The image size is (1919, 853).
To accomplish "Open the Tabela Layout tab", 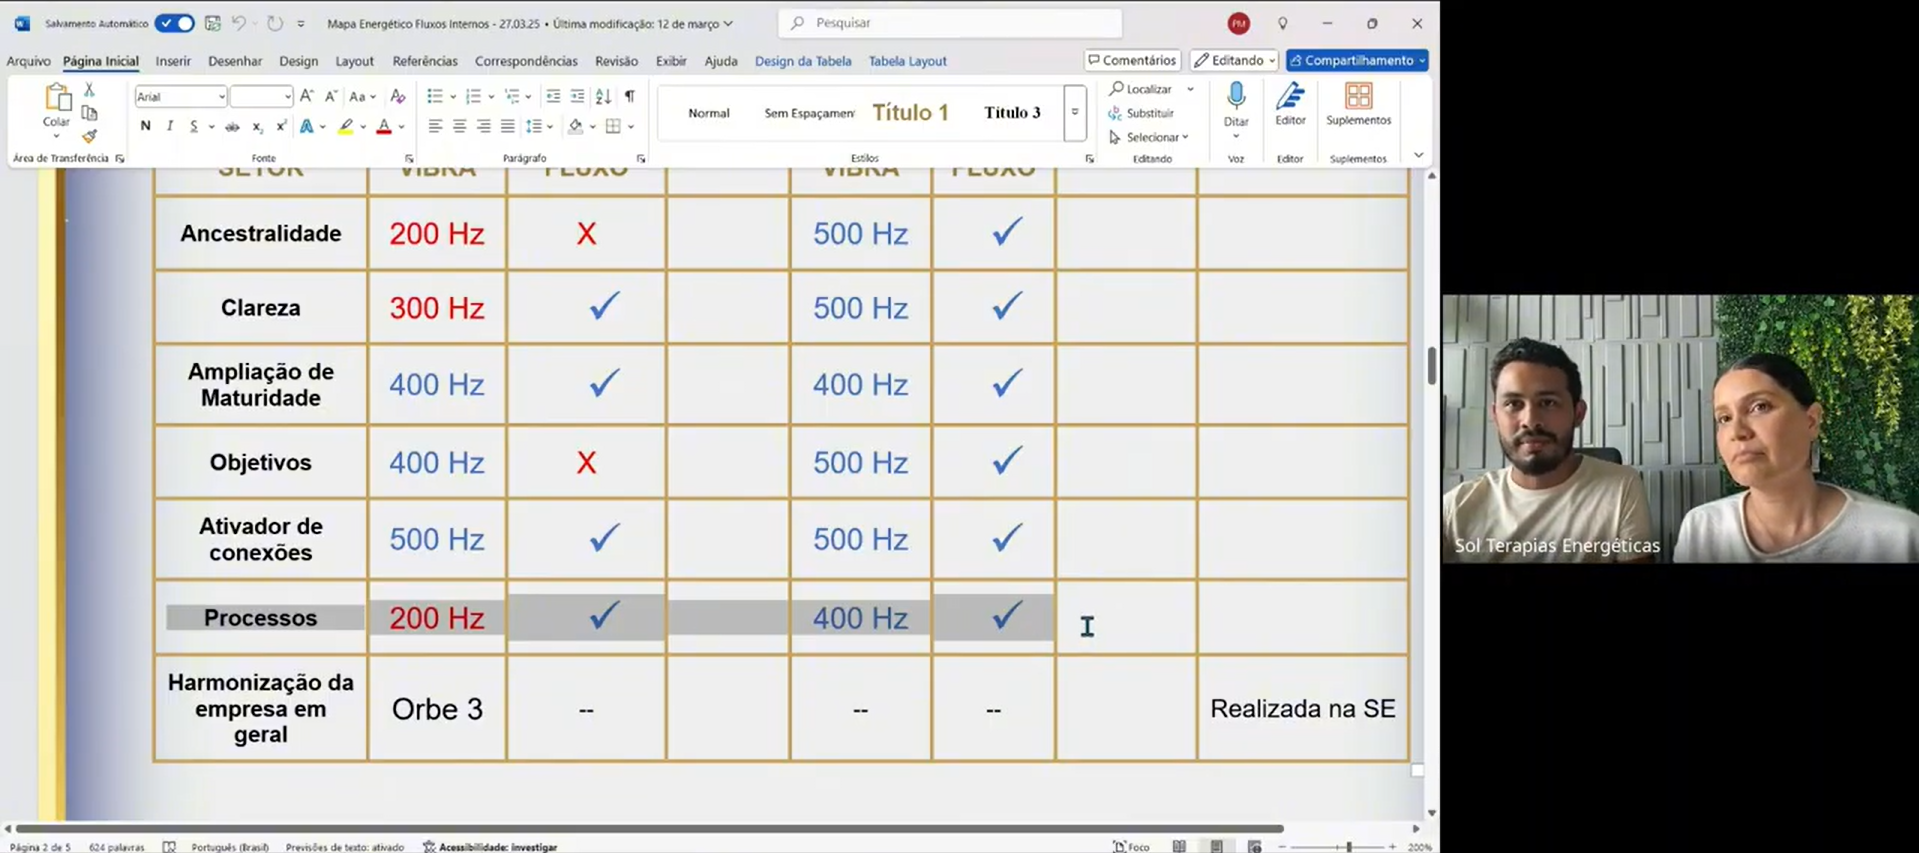I will pyautogui.click(x=907, y=61).
